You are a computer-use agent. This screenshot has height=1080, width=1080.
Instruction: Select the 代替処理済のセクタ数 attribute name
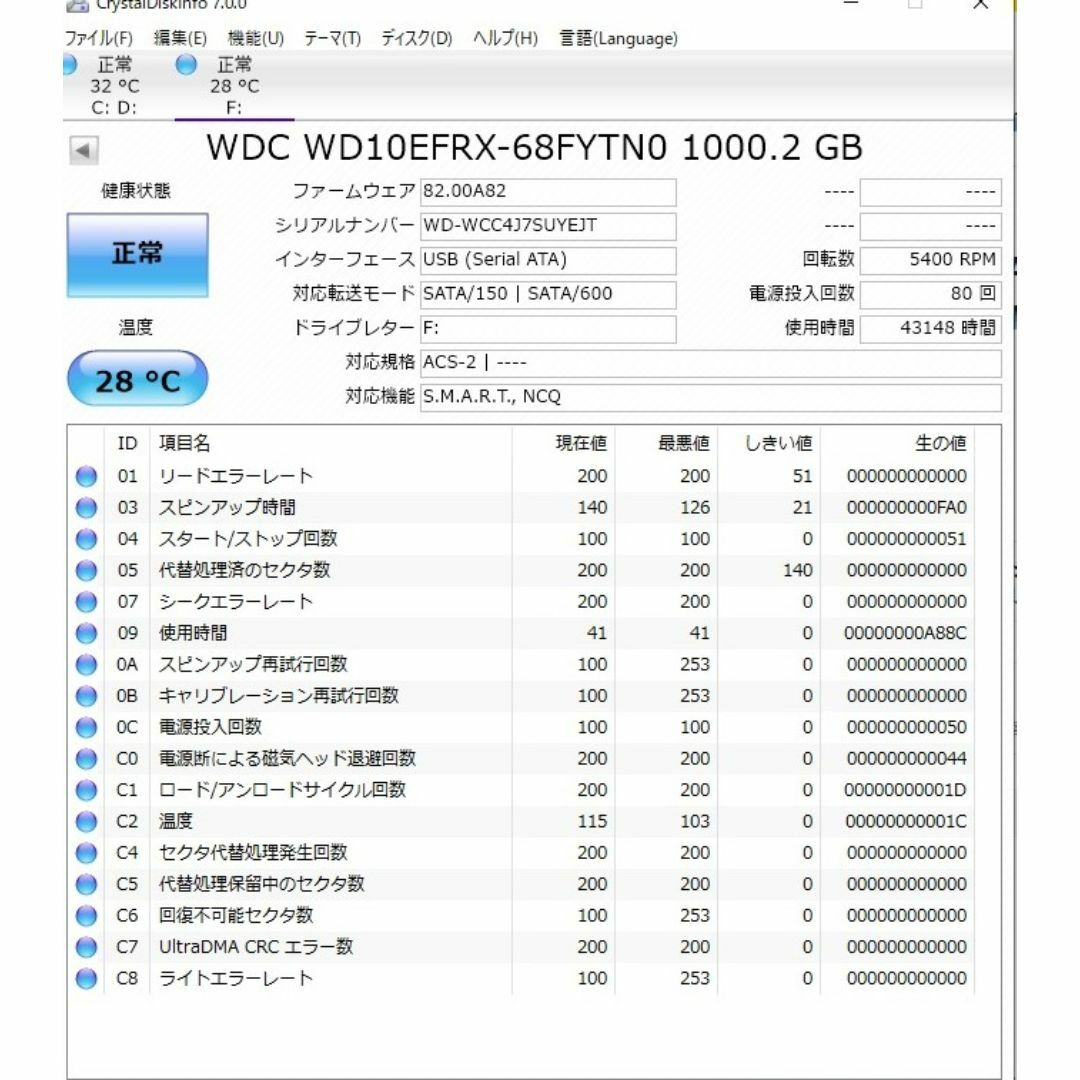click(245, 570)
